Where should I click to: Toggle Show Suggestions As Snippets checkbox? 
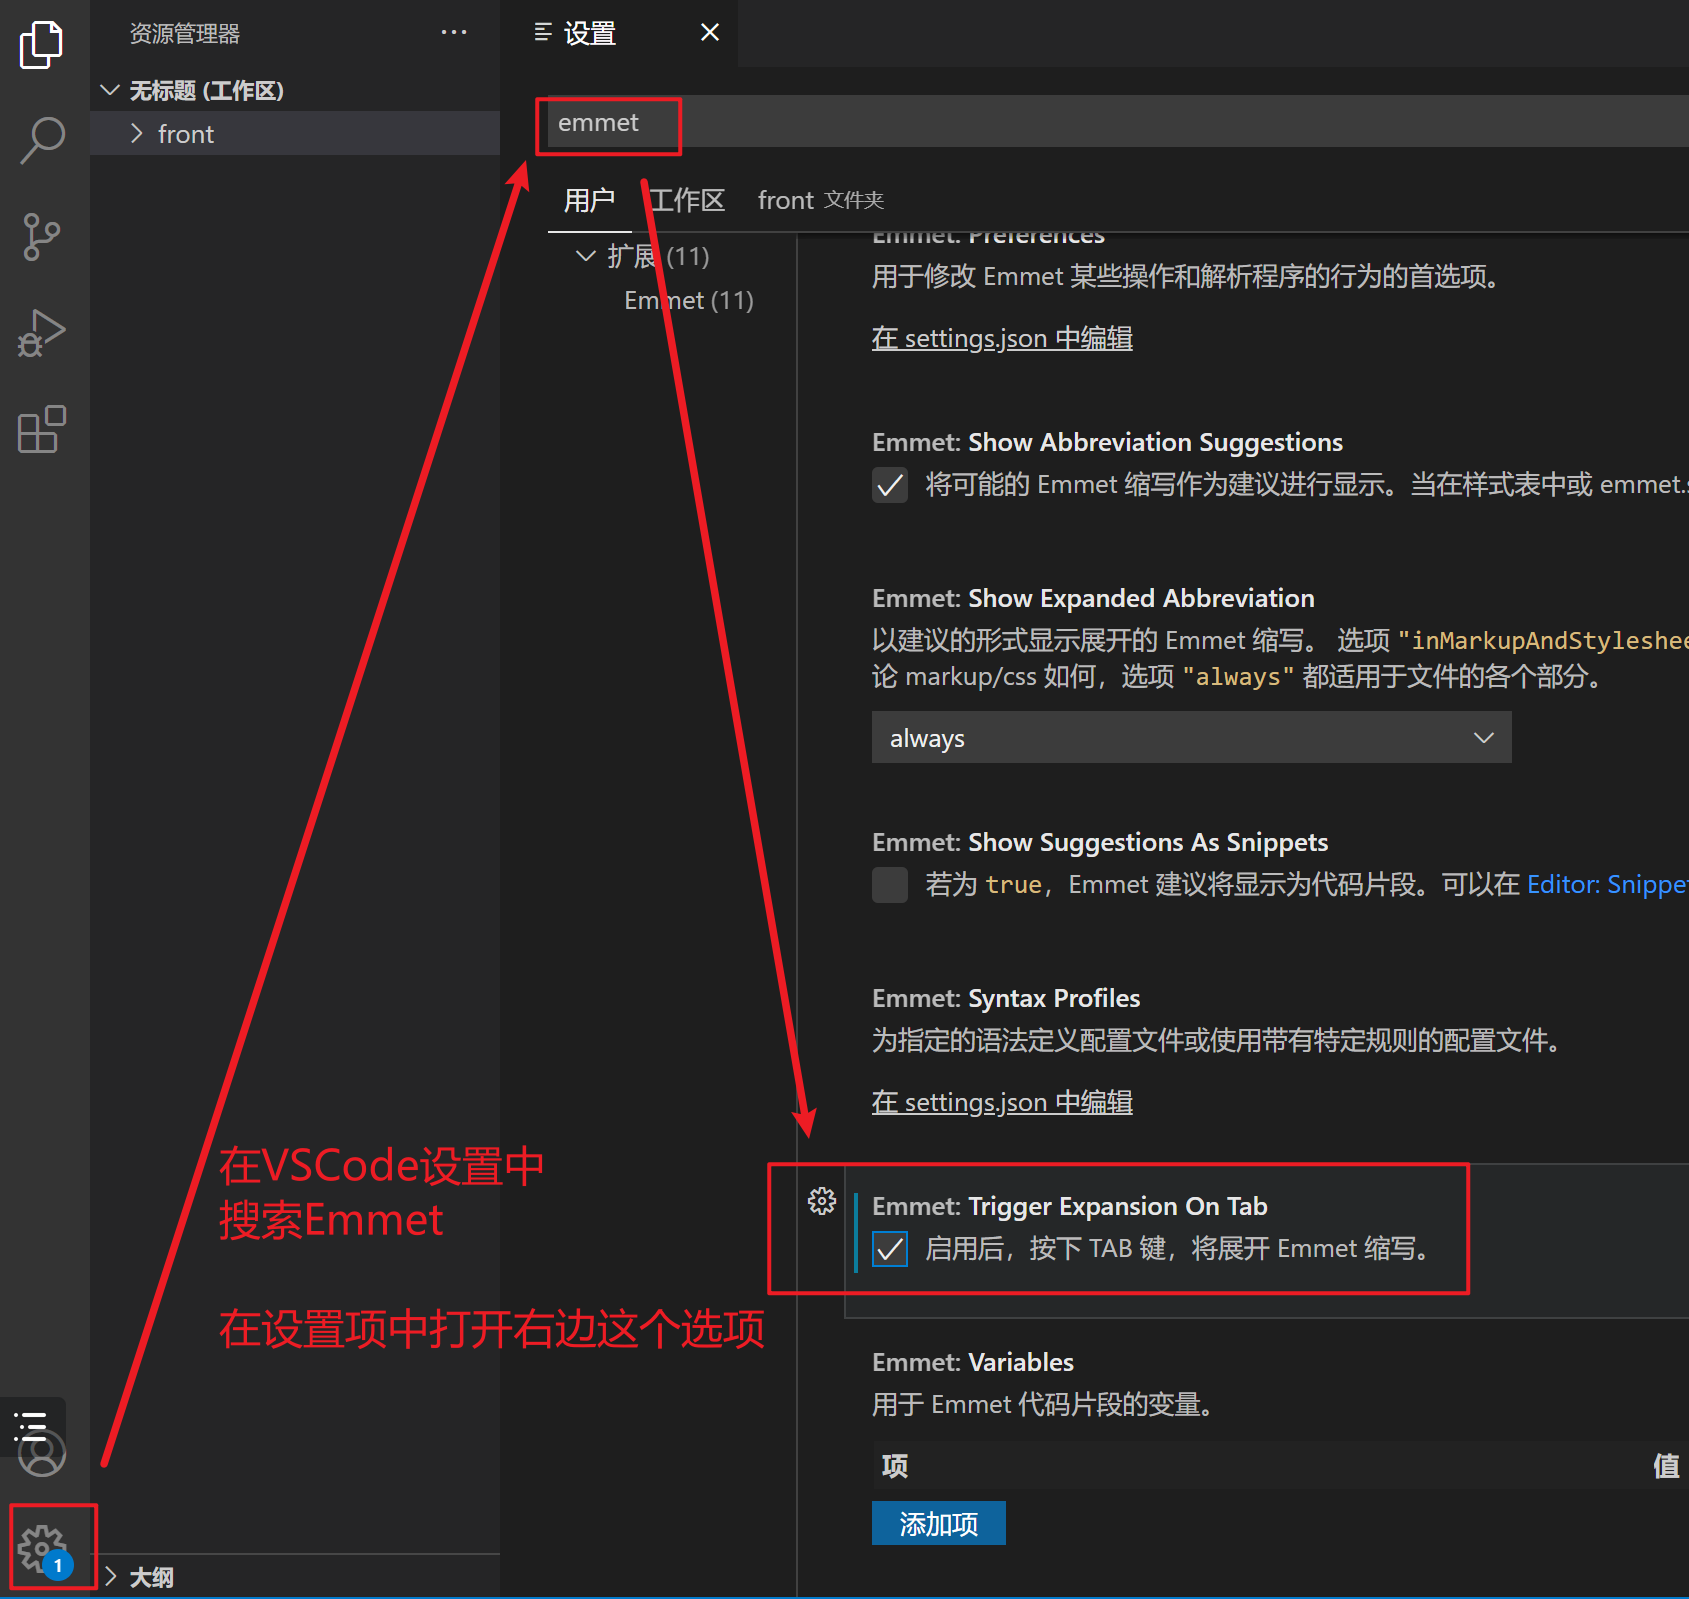(890, 885)
